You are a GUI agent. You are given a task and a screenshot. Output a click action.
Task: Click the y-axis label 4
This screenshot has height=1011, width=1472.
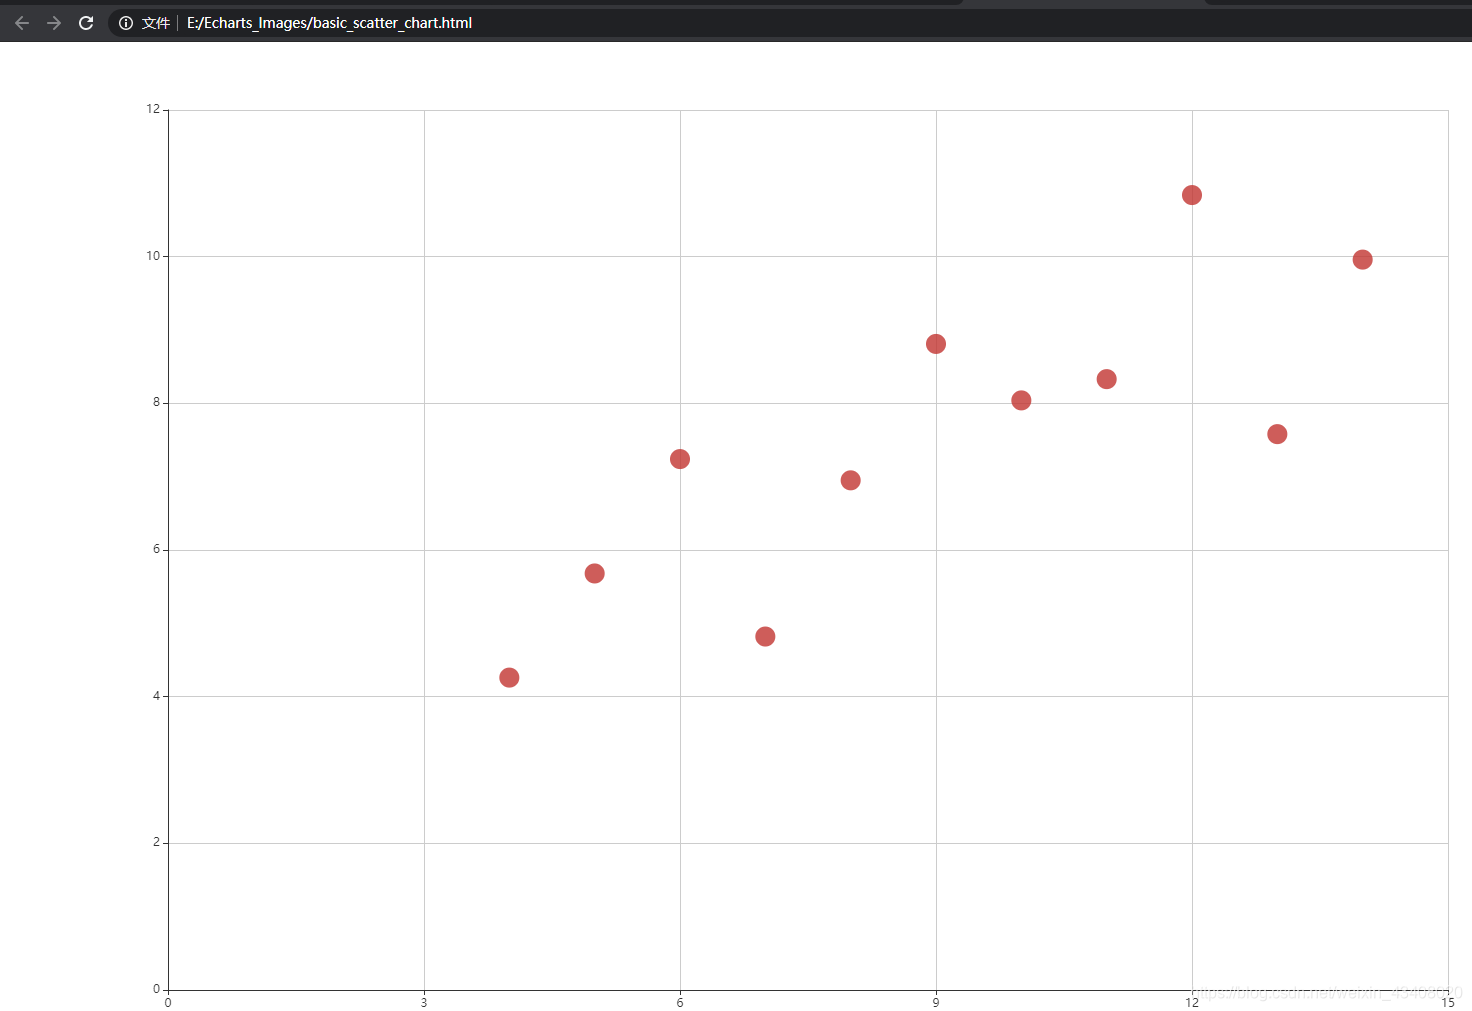click(156, 696)
